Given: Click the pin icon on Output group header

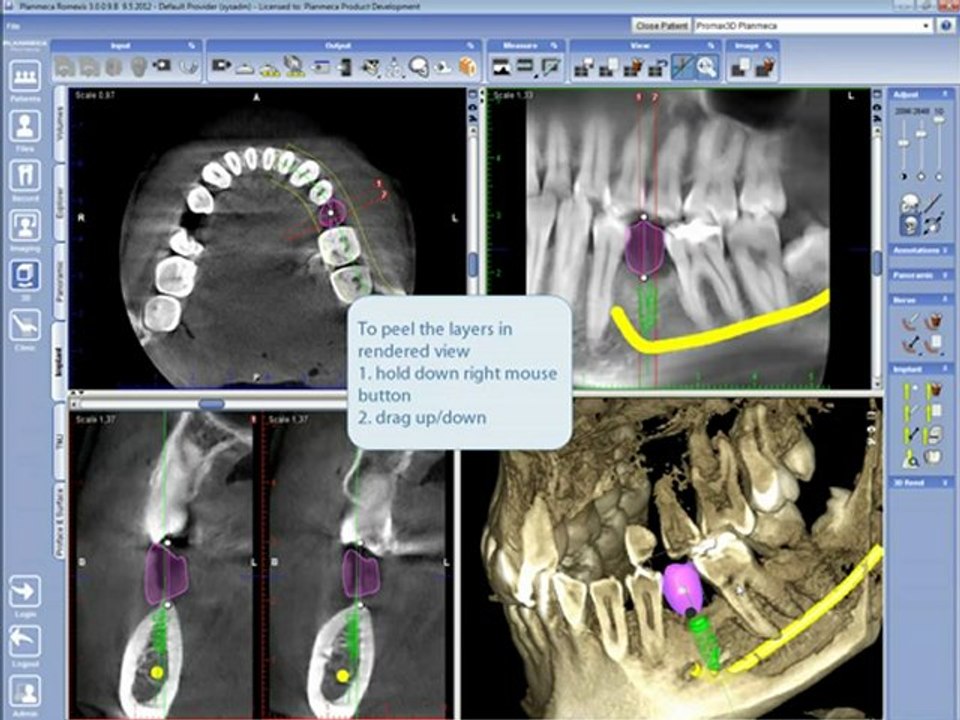Looking at the screenshot, I should click(x=470, y=45).
